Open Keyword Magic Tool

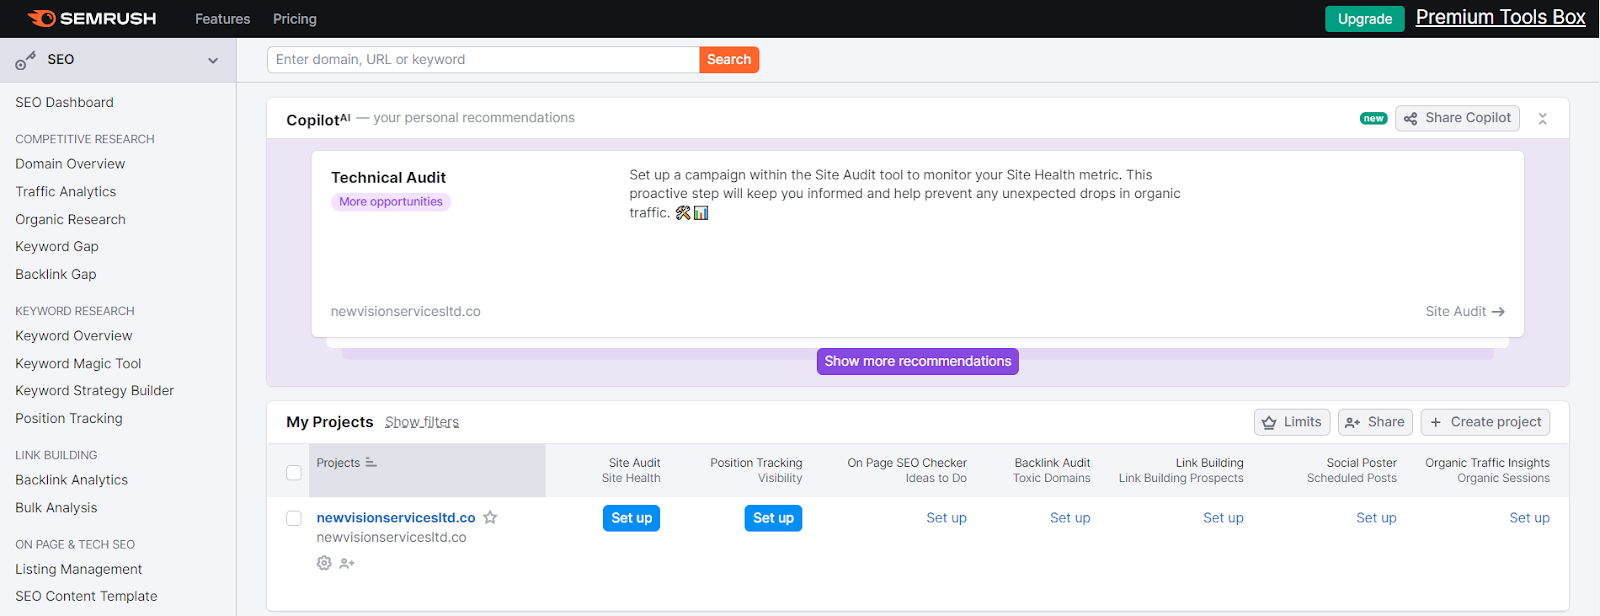pos(78,363)
